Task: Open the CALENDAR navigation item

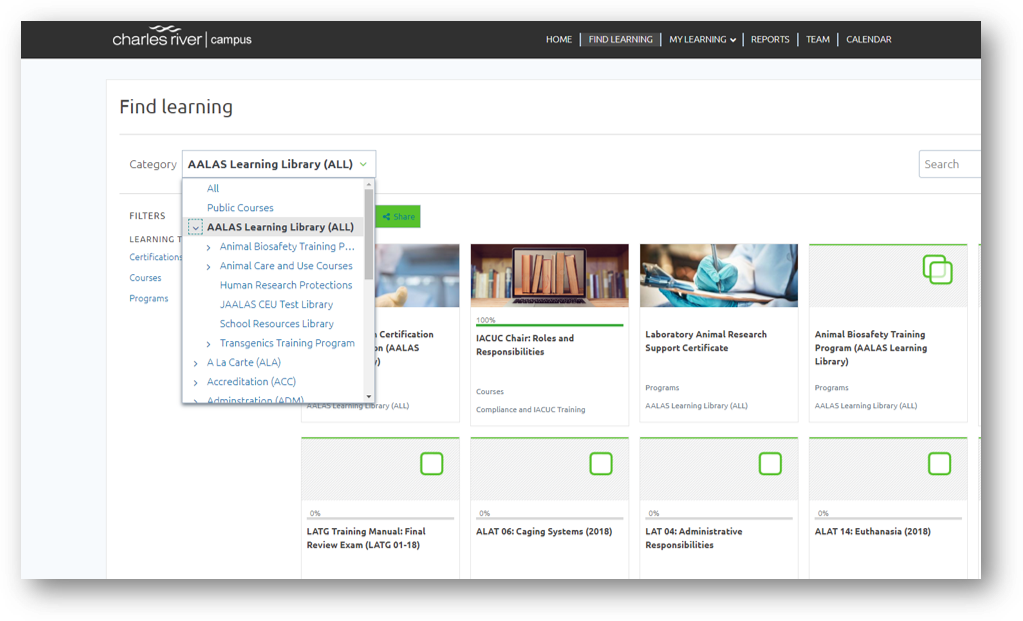Action: [868, 39]
